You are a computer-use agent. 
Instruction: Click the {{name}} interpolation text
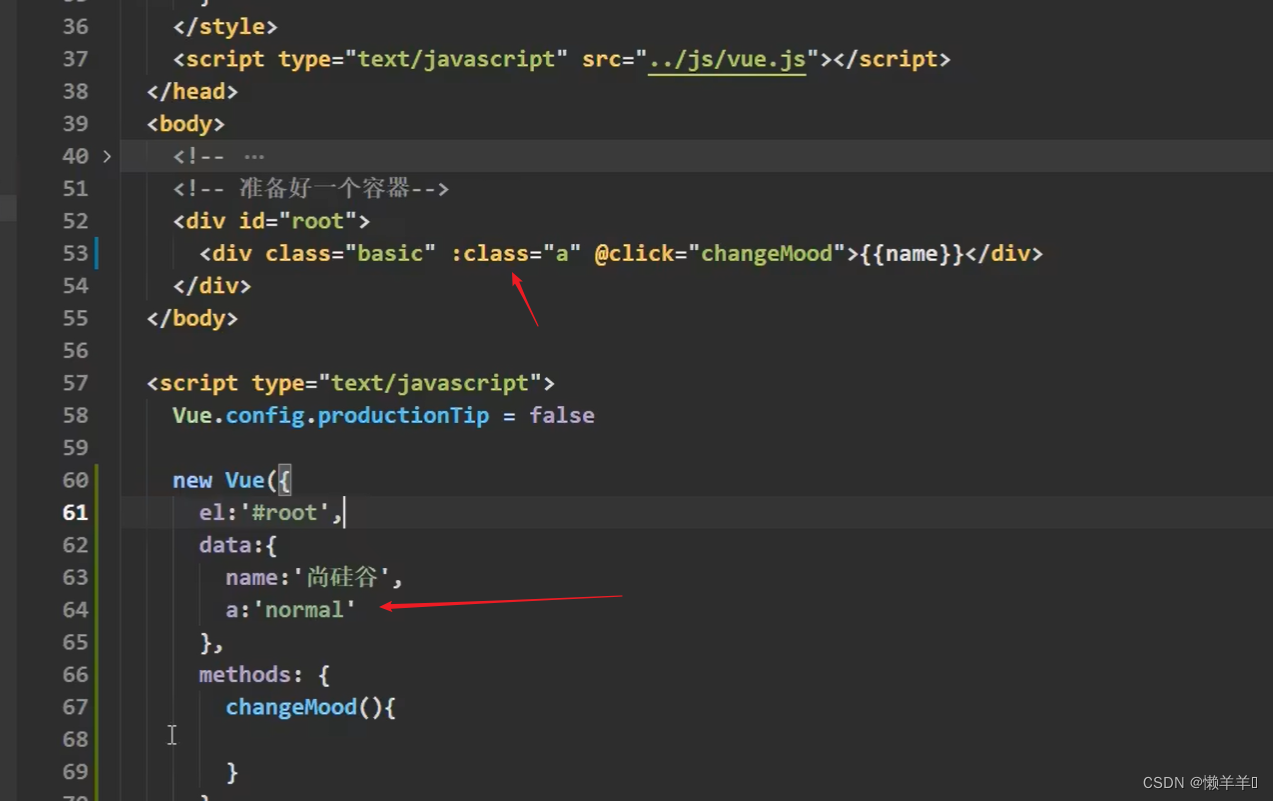coord(912,253)
